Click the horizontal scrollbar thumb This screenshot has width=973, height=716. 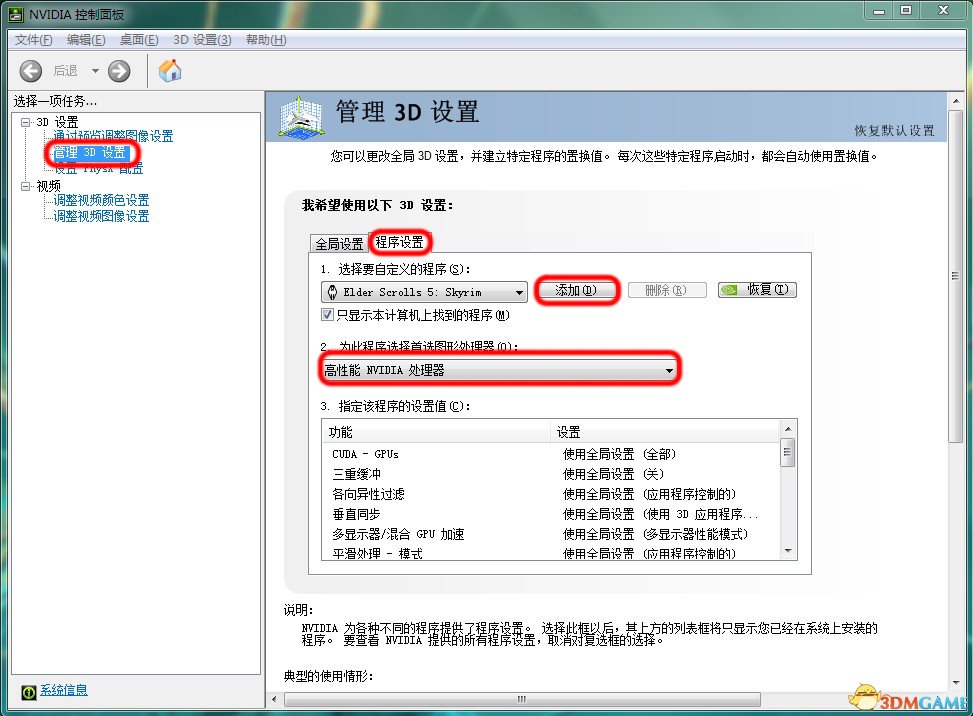pyautogui.click(x=522, y=700)
